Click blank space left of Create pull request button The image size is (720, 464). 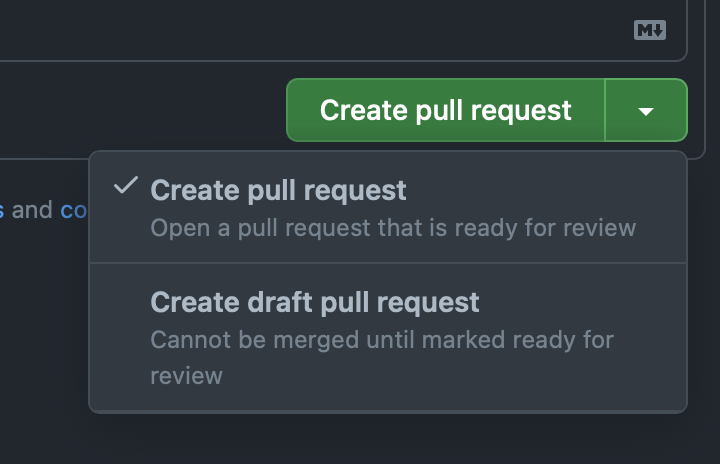(142, 110)
